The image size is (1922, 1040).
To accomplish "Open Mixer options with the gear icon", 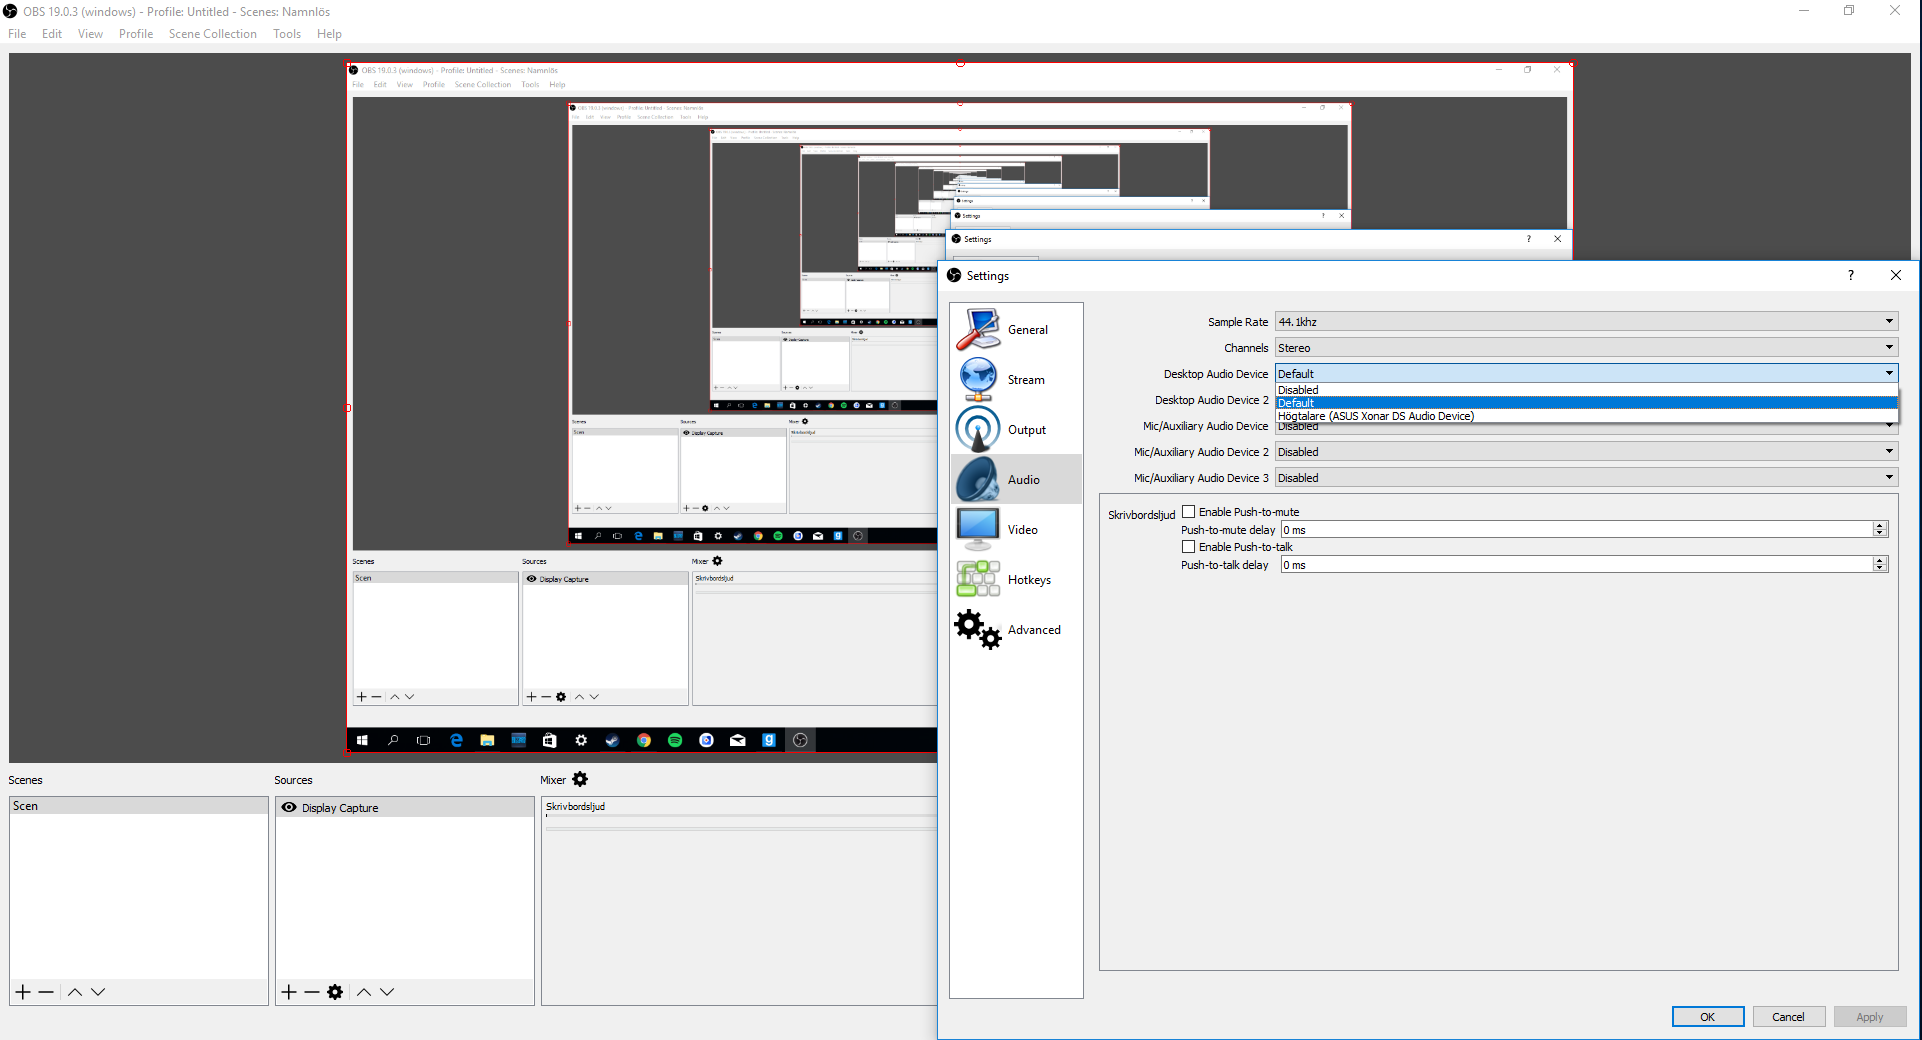I will 580,779.
